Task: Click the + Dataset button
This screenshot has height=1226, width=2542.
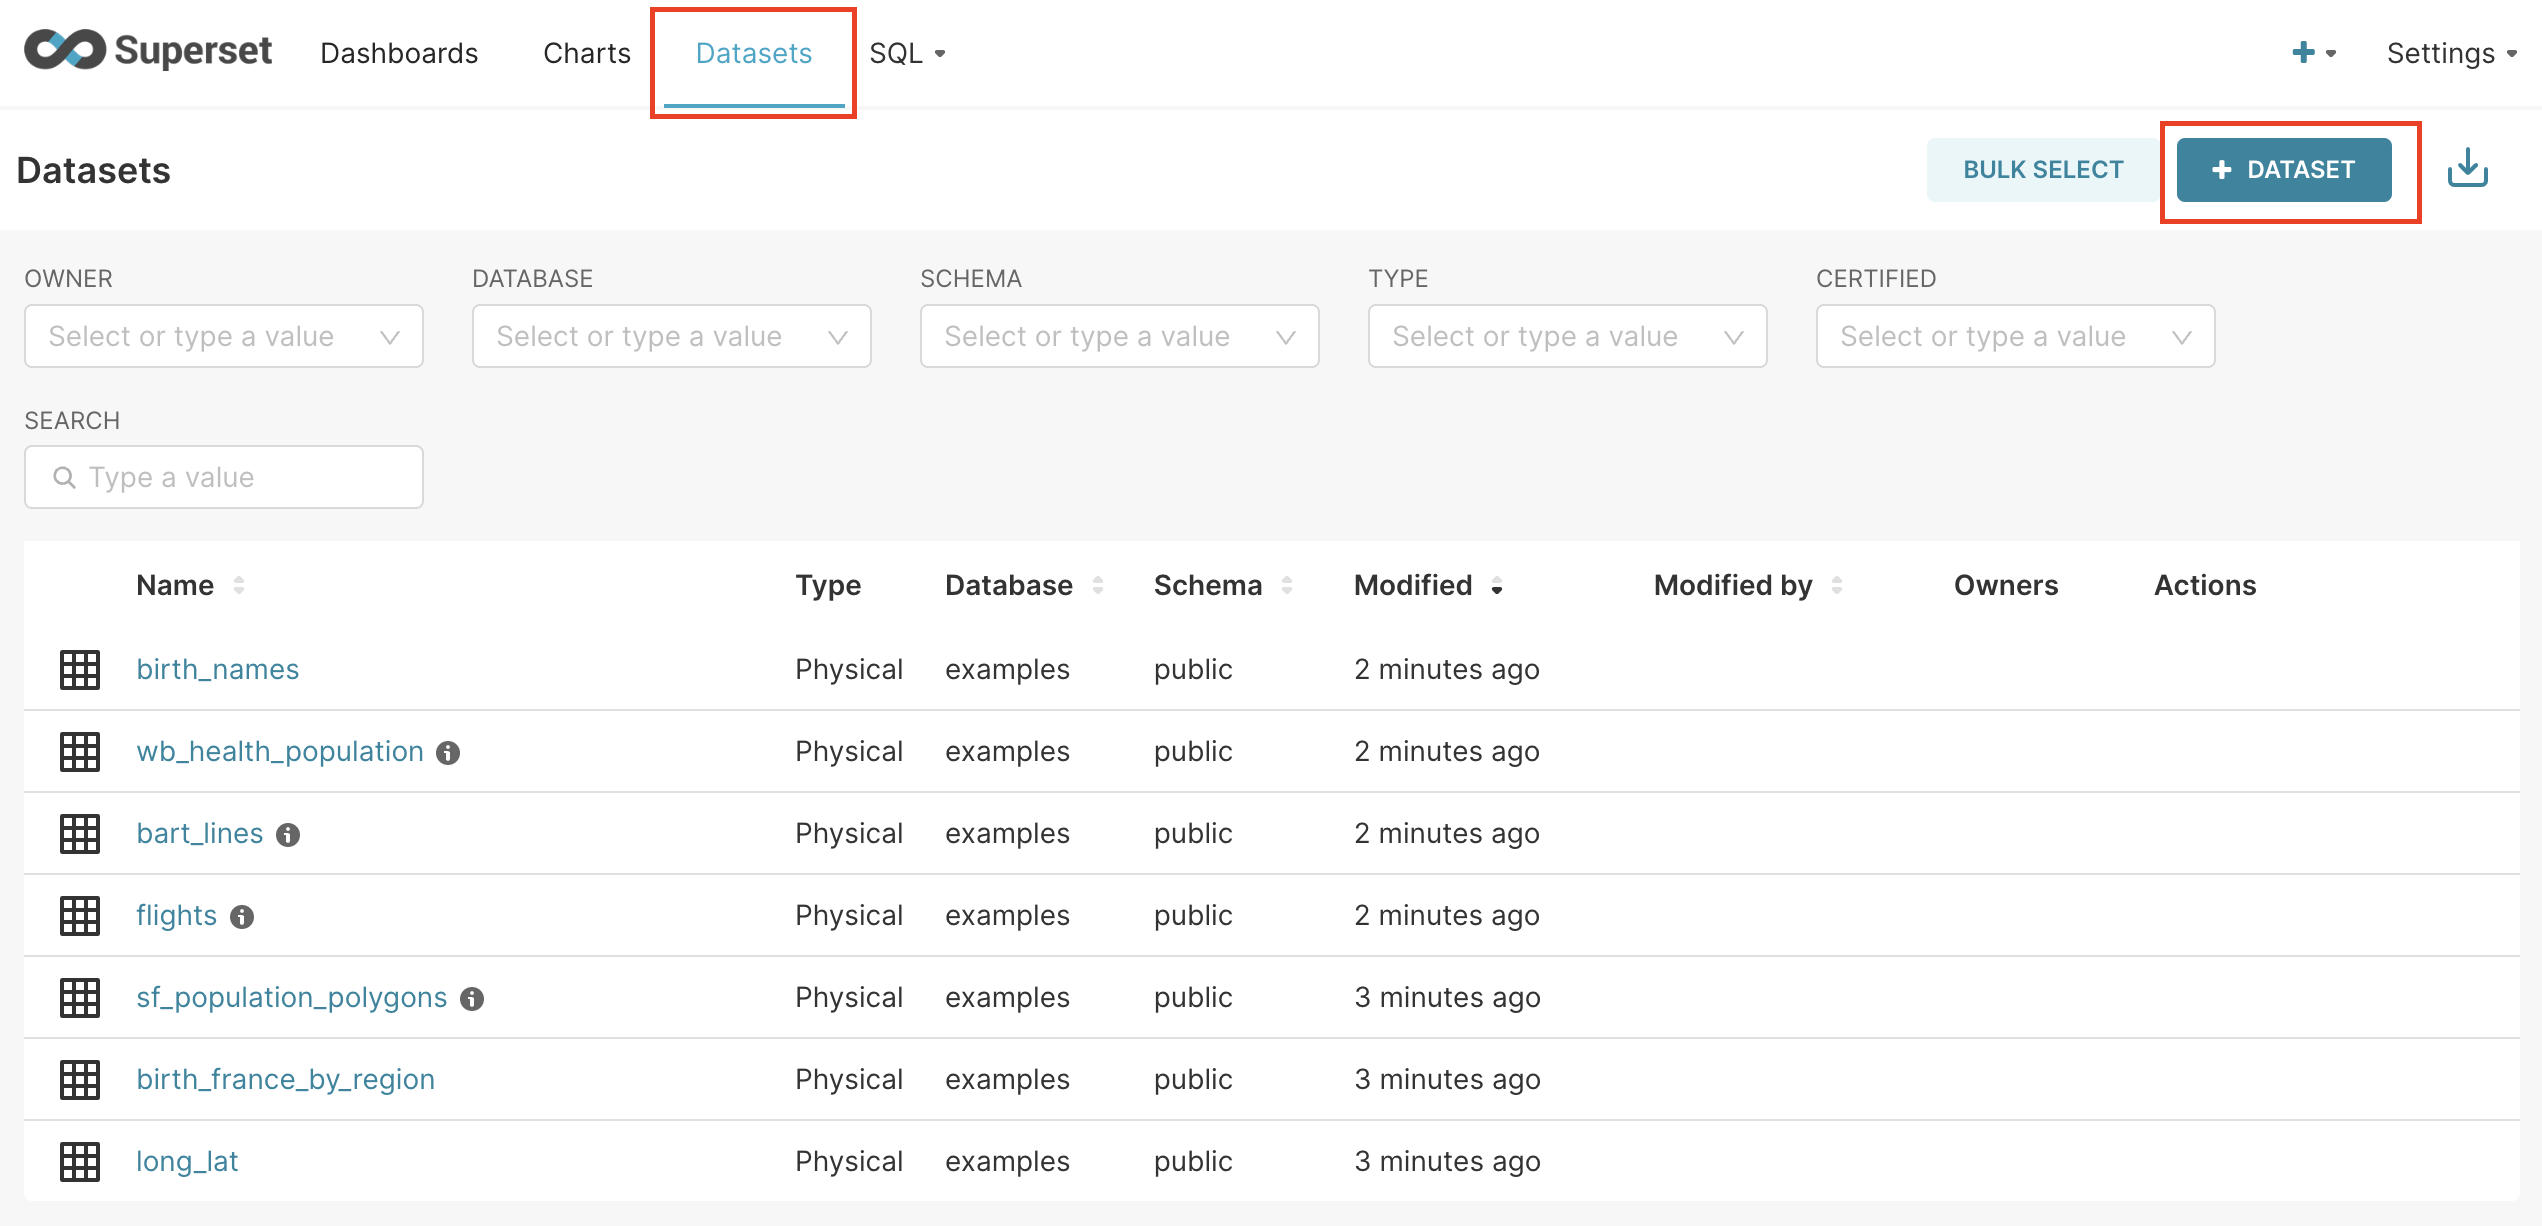Action: (x=2284, y=169)
